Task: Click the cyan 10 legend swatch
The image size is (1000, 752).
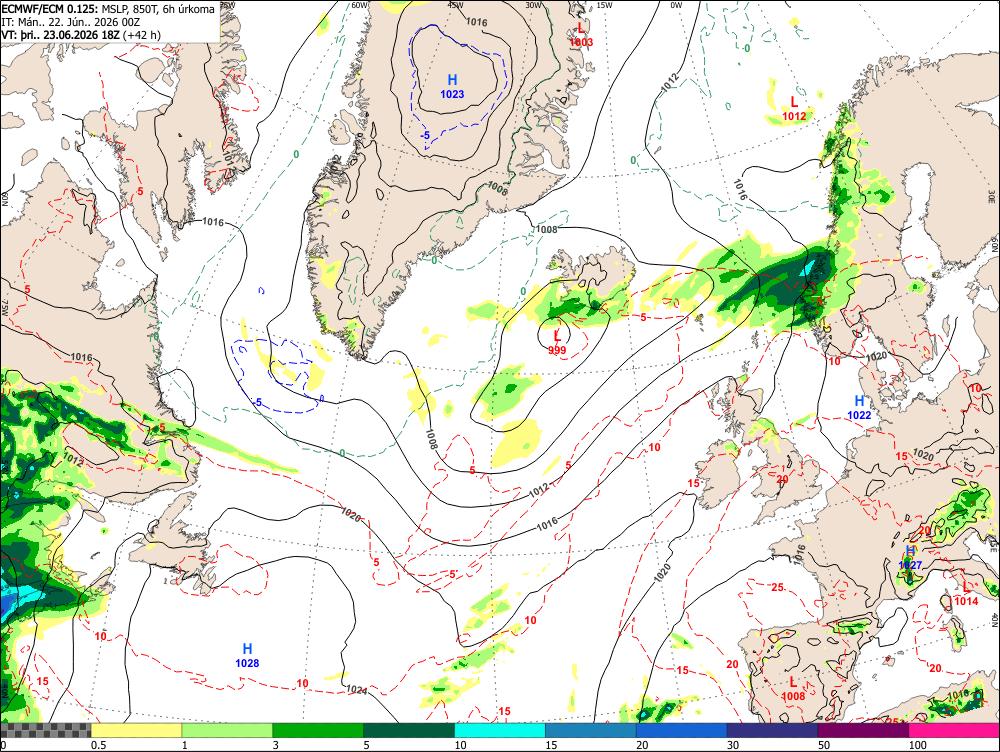Action: click(x=500, y=730)
